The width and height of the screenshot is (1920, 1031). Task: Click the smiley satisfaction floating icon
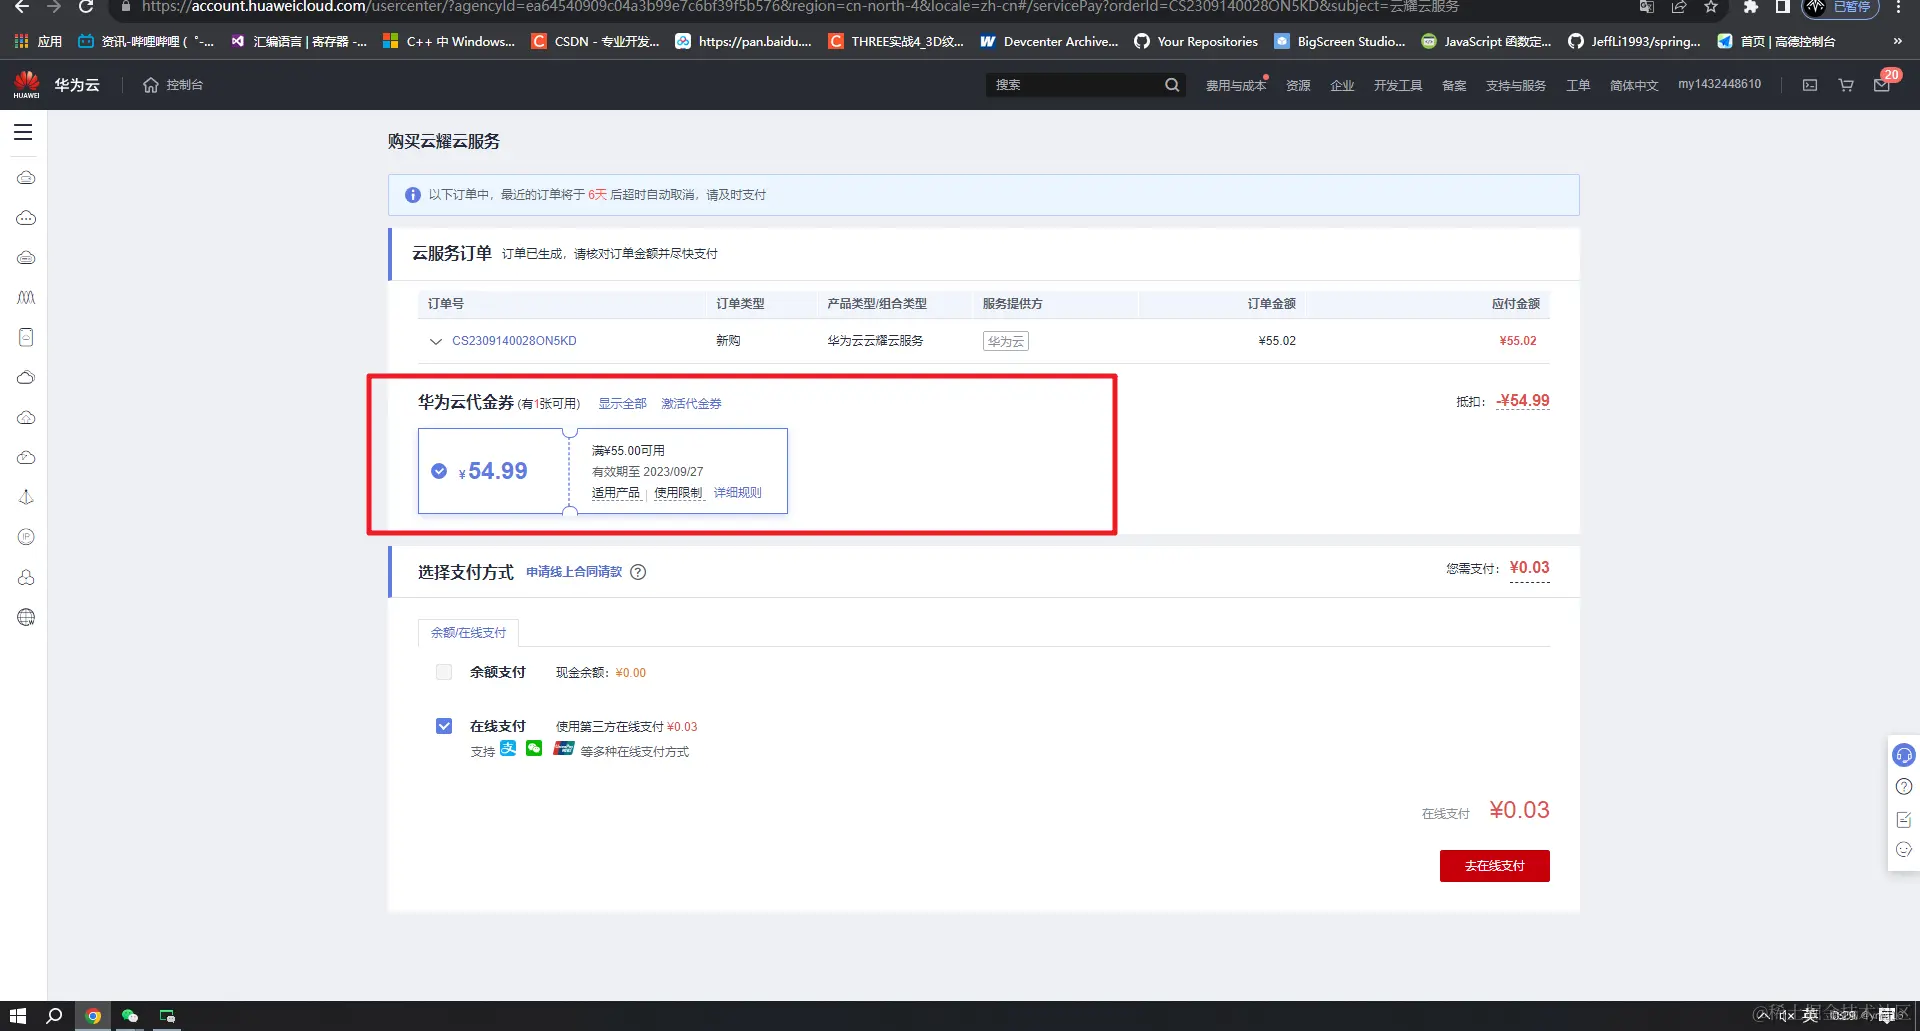click(1904, 850)
